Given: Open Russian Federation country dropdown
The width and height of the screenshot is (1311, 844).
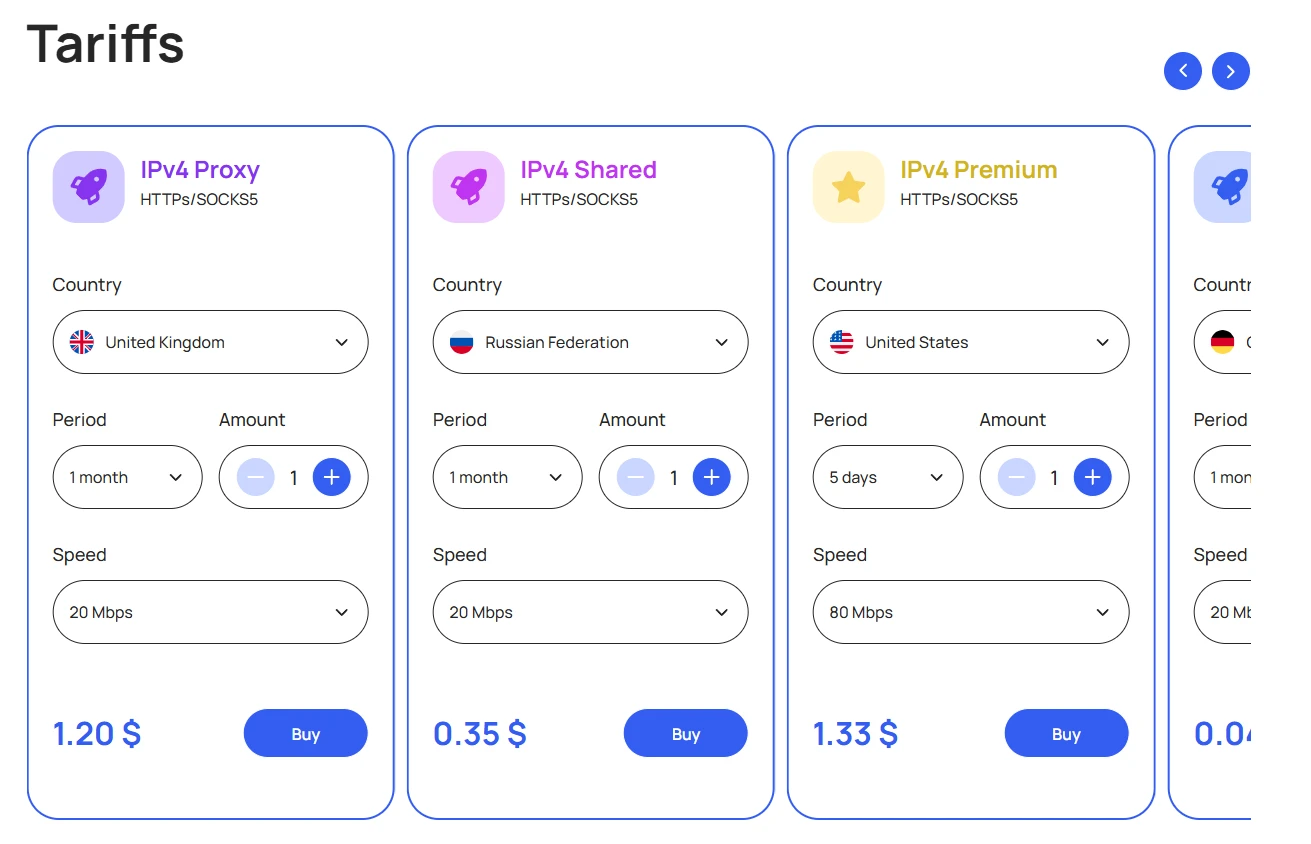Looking at the screenshot, I should click(590, 342).
